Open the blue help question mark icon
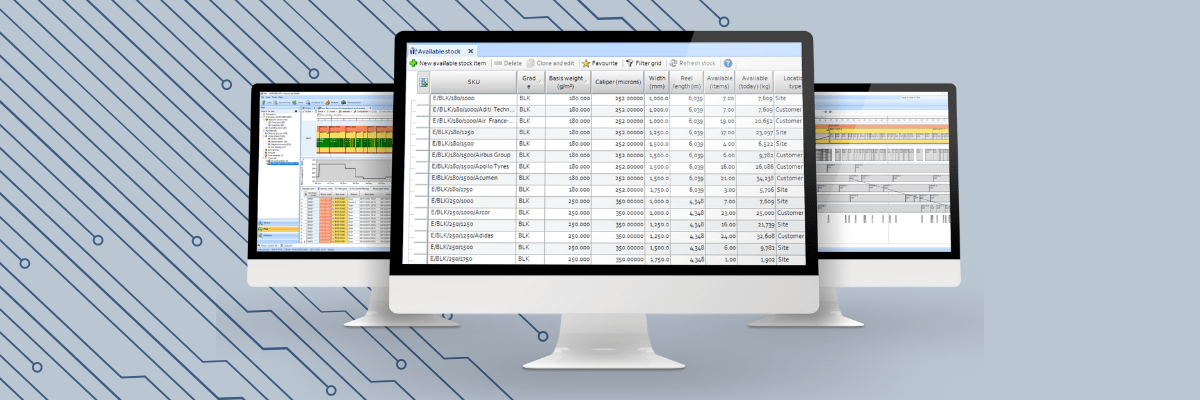The height and width of the screenshot is (400, 1200). [x=728, y=63]
